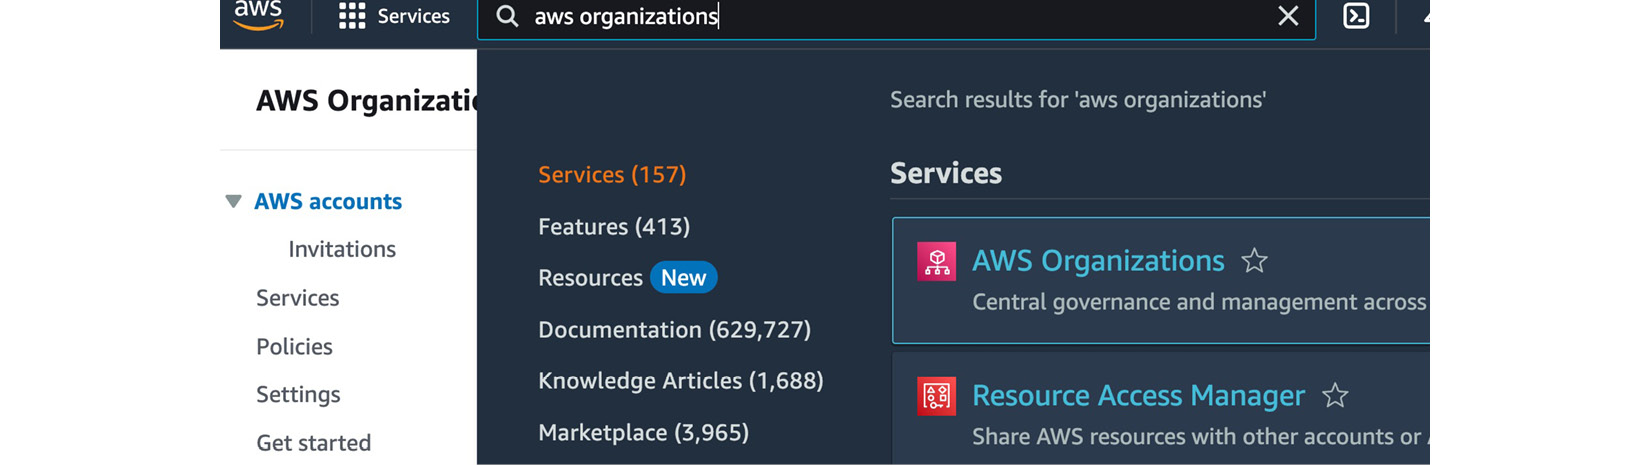Favorite Resource Access Manager with the star
The width and height of the screenshot is (1650, 465).
click(x=1335, y=396)
